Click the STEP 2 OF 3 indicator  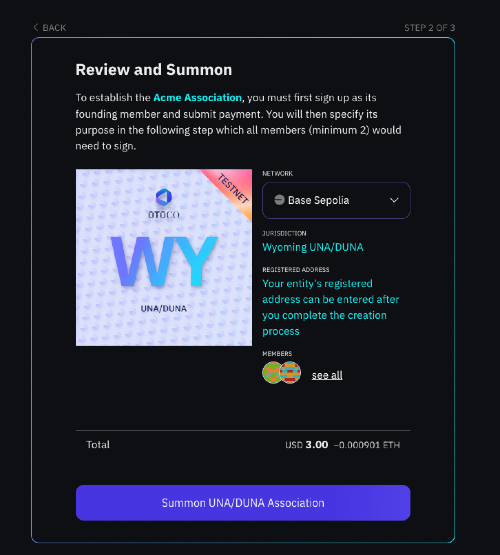tap(430, 28)
